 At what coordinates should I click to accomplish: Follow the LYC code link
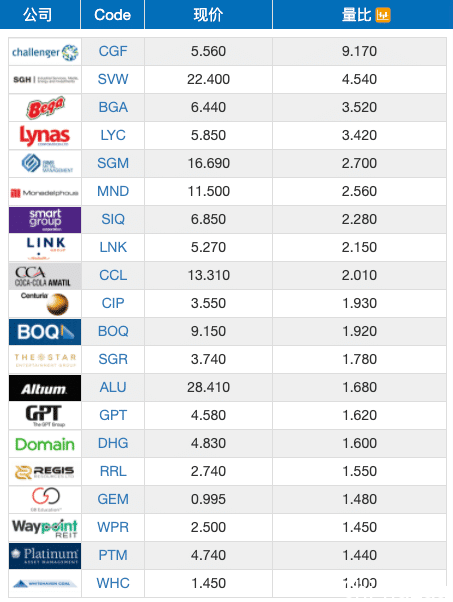coord(113,135)
